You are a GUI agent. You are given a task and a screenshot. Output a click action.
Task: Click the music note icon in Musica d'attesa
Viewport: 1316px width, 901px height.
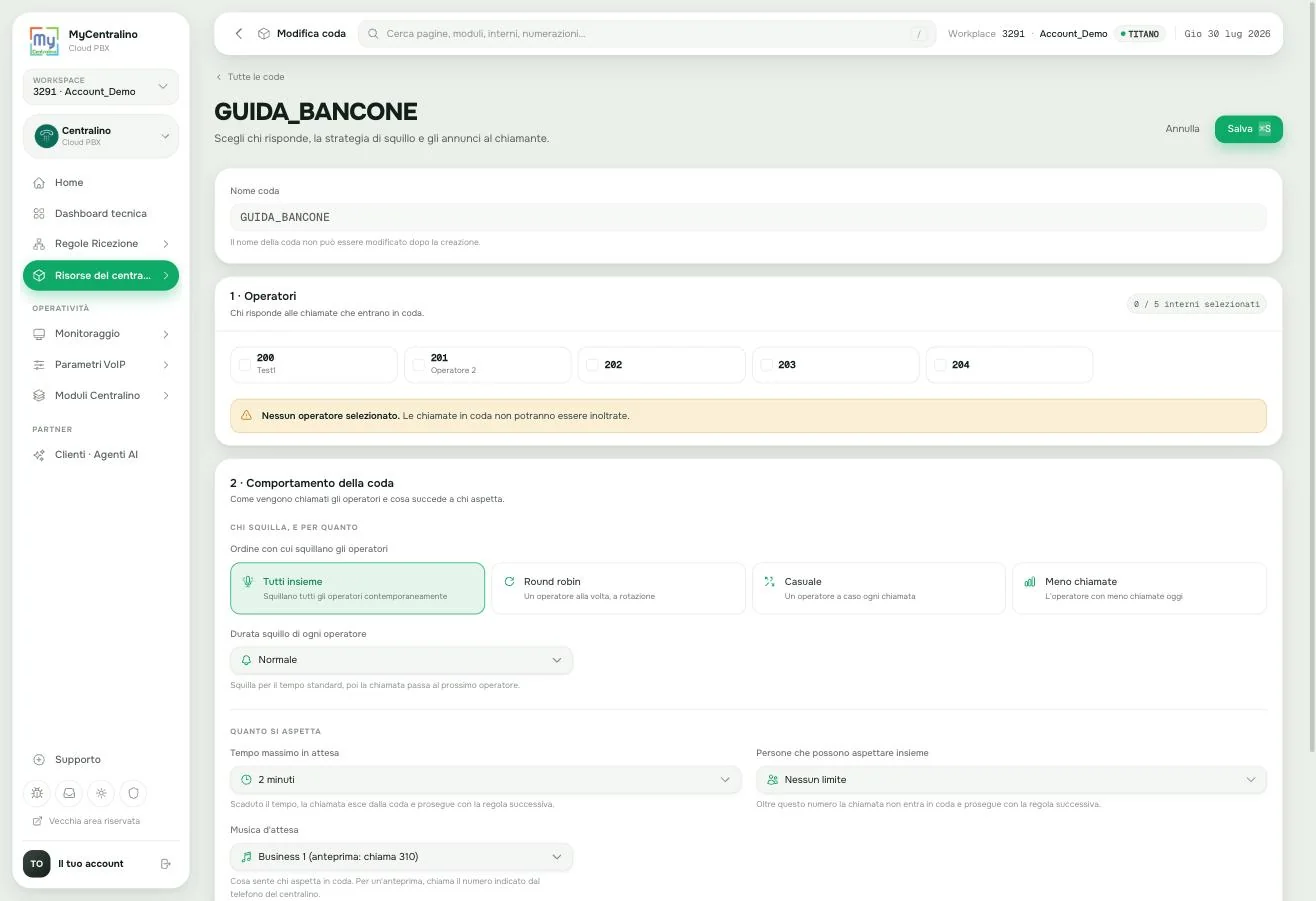coord(246,857)
